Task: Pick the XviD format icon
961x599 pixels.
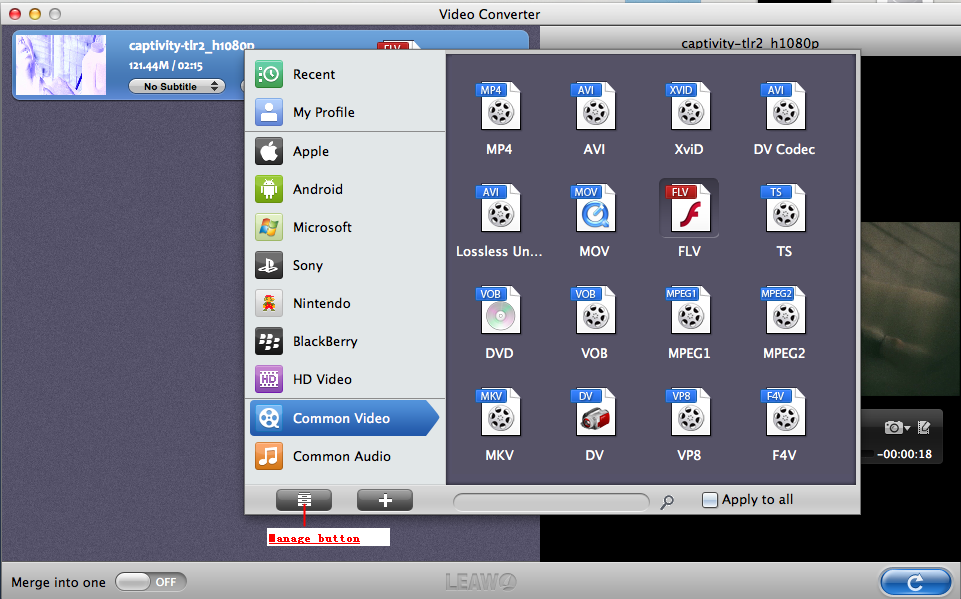Action: point(689,107)
